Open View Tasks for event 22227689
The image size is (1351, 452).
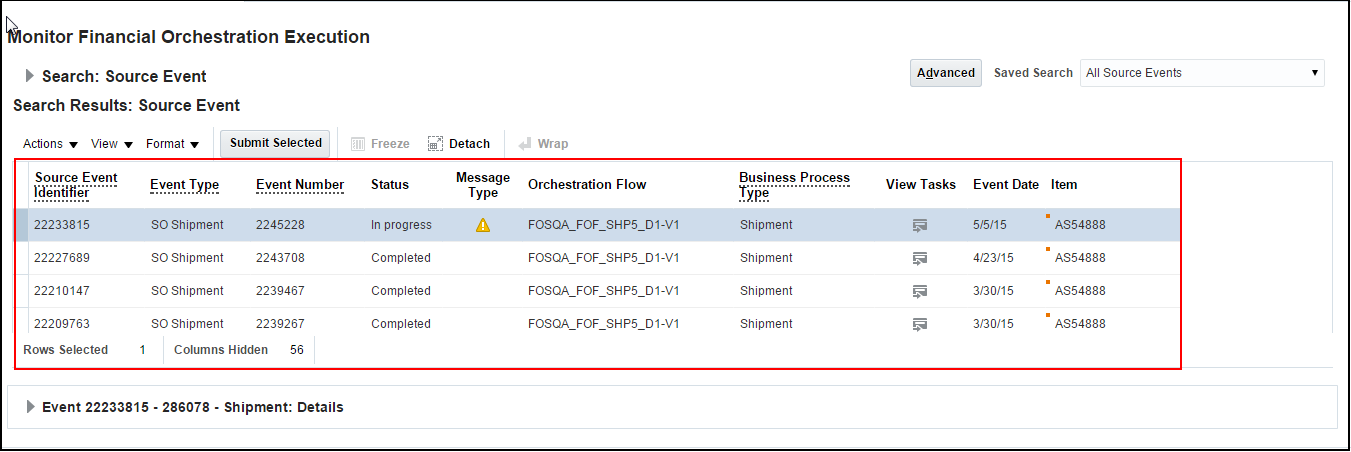[x=920, y=259]
